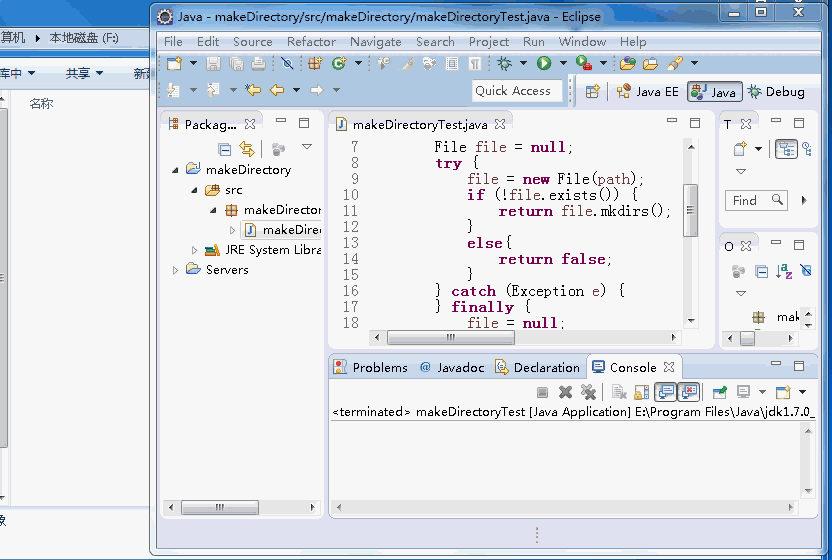Click the Open Task folder icon
This screenshot has width=832, height=560.
(x=650, y=64)
